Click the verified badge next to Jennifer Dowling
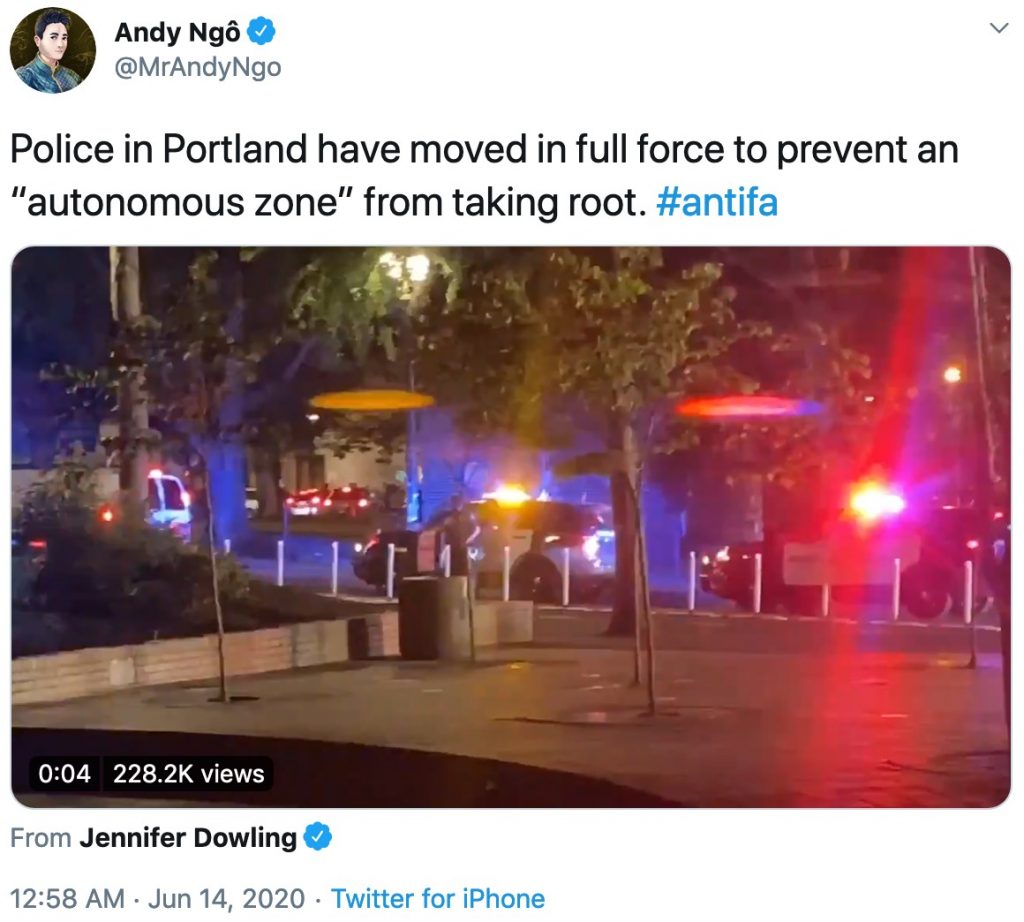The width and height of the screenshot is (1024, 922). [318, 838]
